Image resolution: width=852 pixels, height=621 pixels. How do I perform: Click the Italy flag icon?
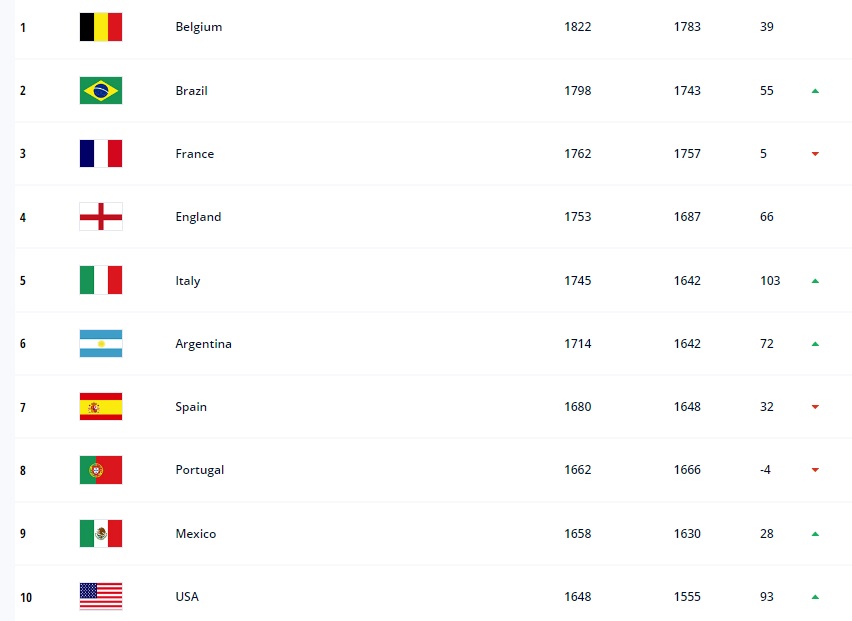click(101, 280)
